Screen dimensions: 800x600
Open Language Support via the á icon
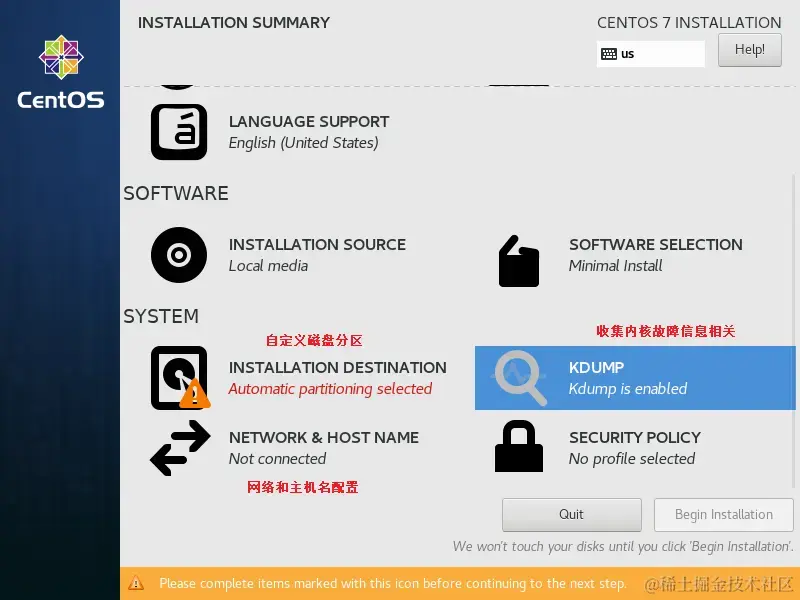(179, 132)
